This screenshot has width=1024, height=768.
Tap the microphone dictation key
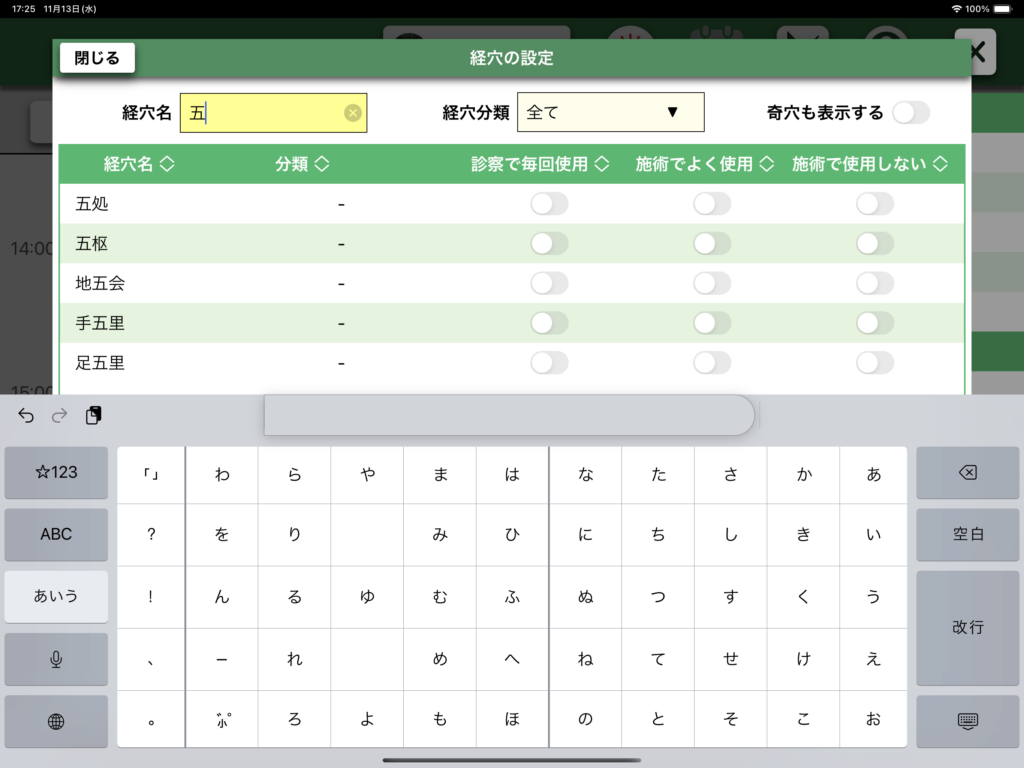pos(56,659)
